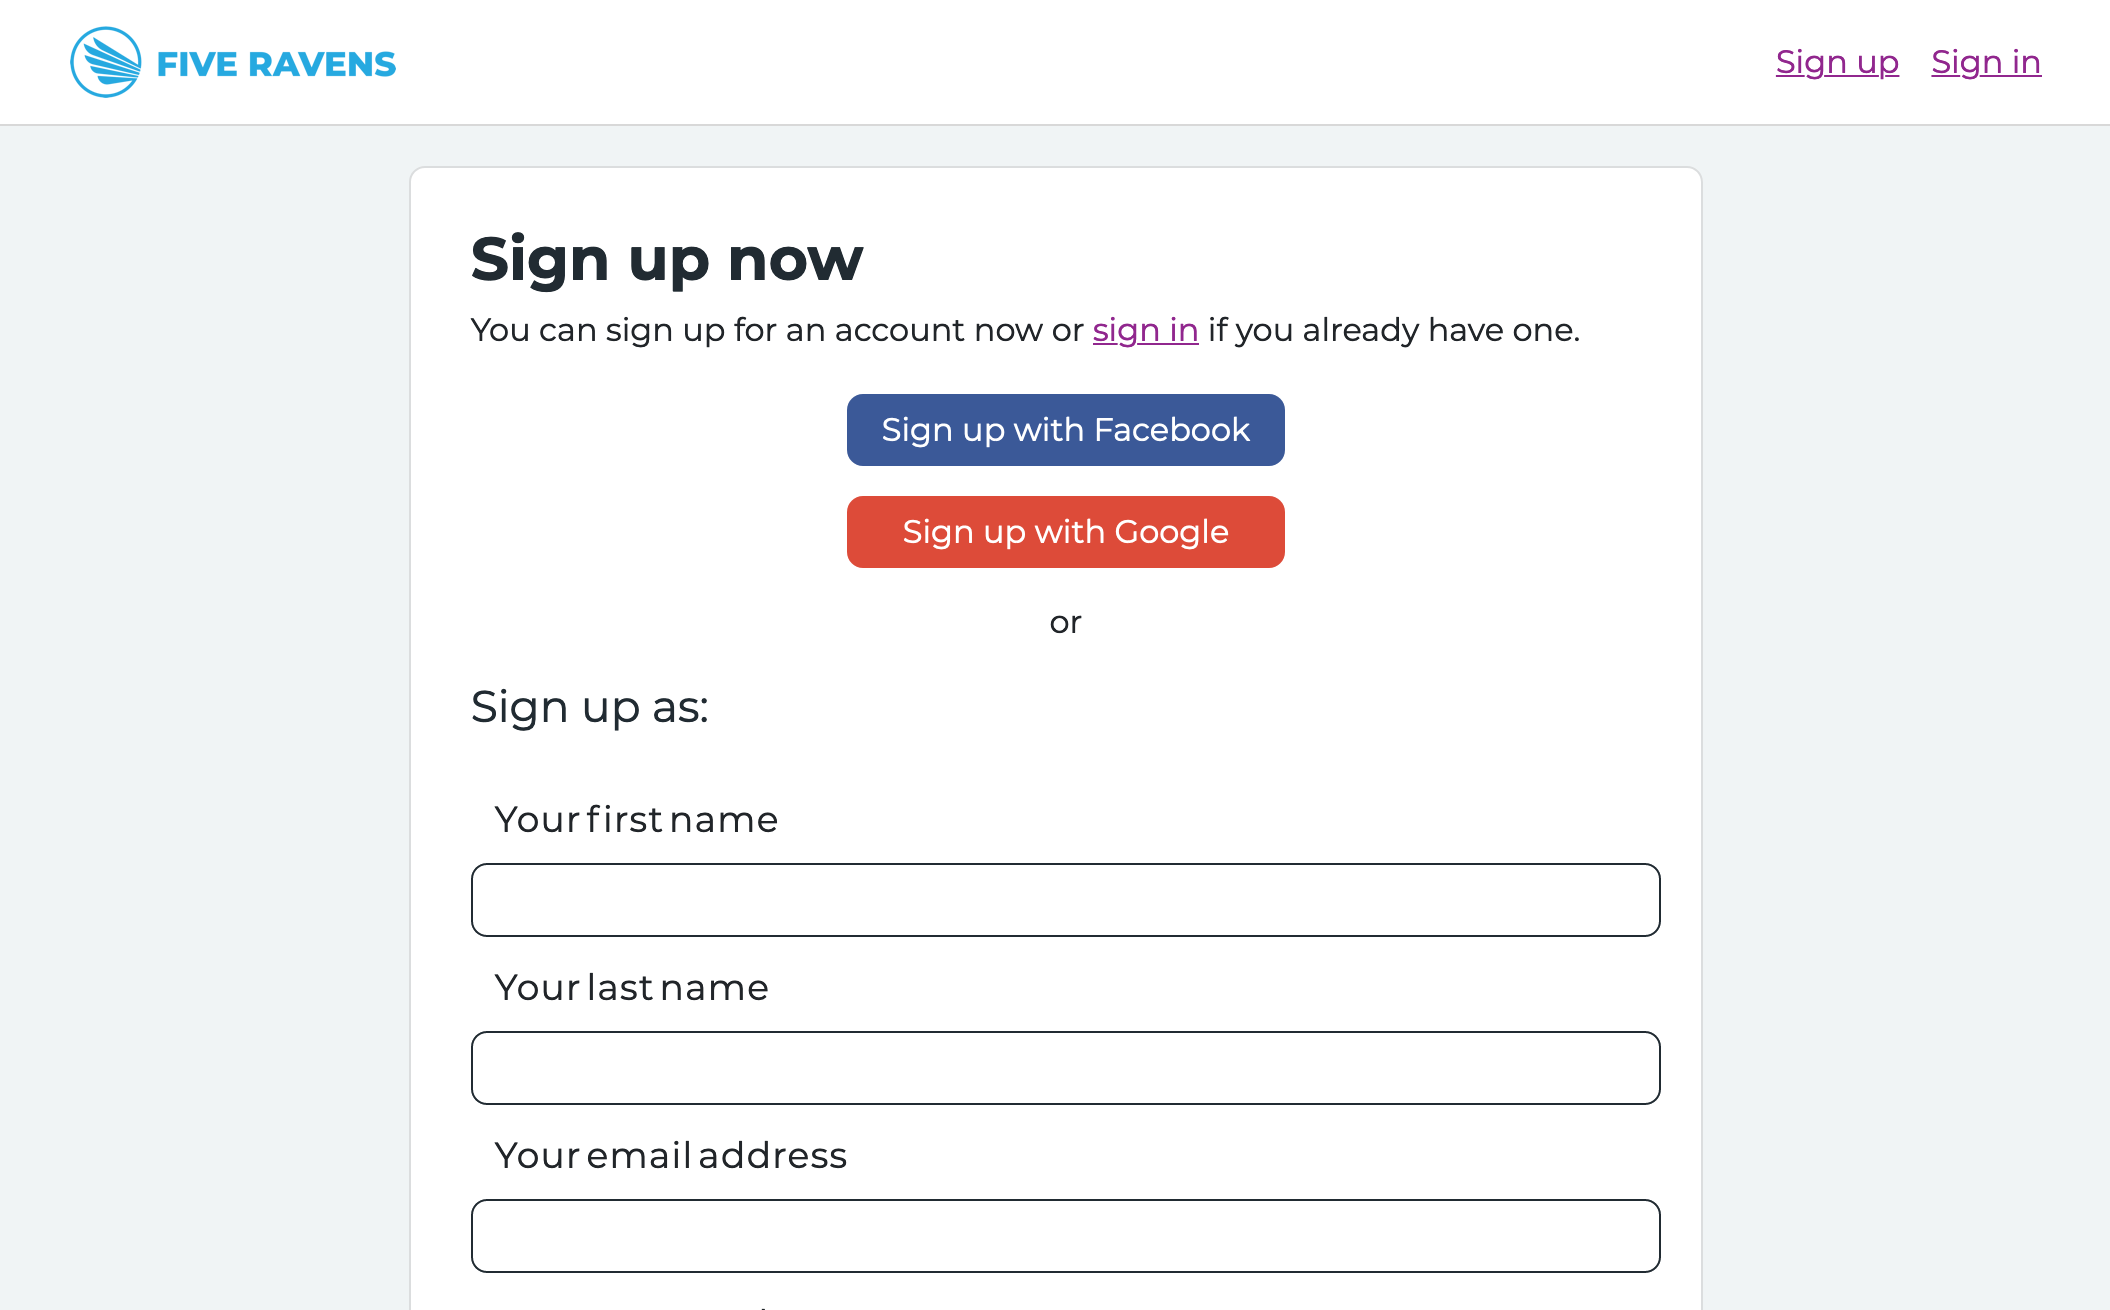
Task: Focus the Your first name input field
Action: 1065,900
